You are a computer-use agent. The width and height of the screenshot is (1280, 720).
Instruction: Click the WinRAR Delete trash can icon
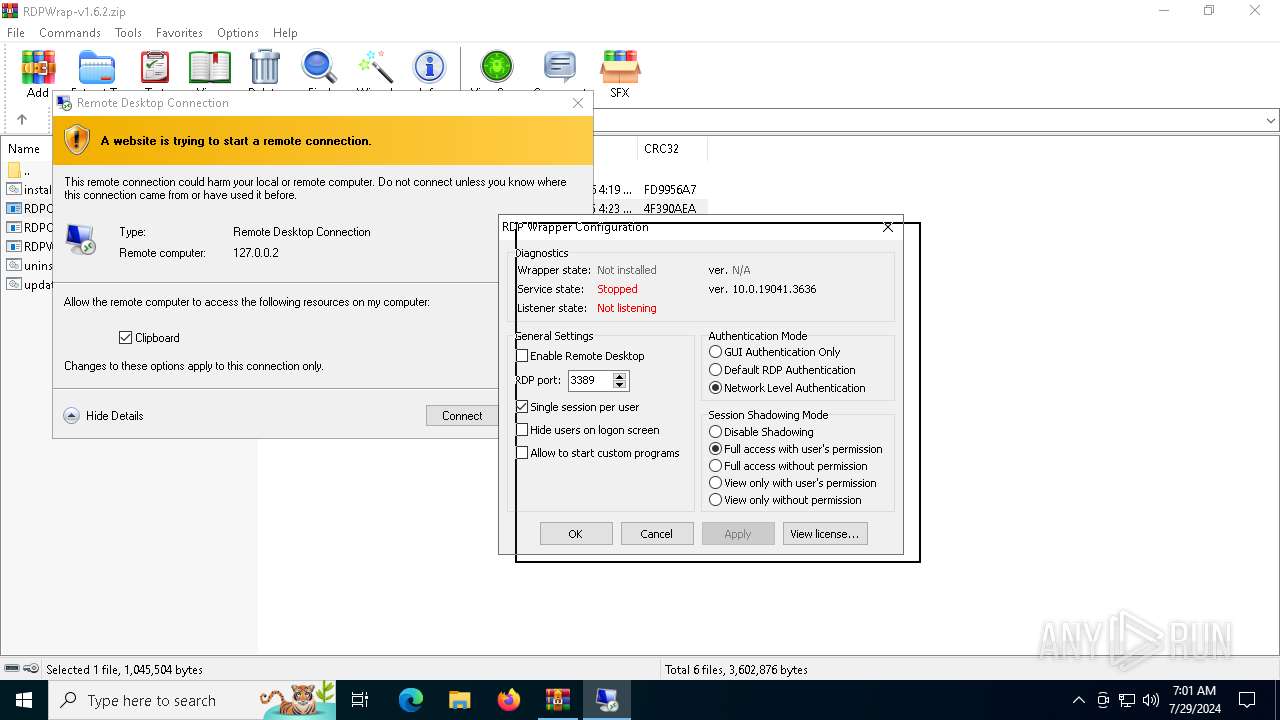265,68
